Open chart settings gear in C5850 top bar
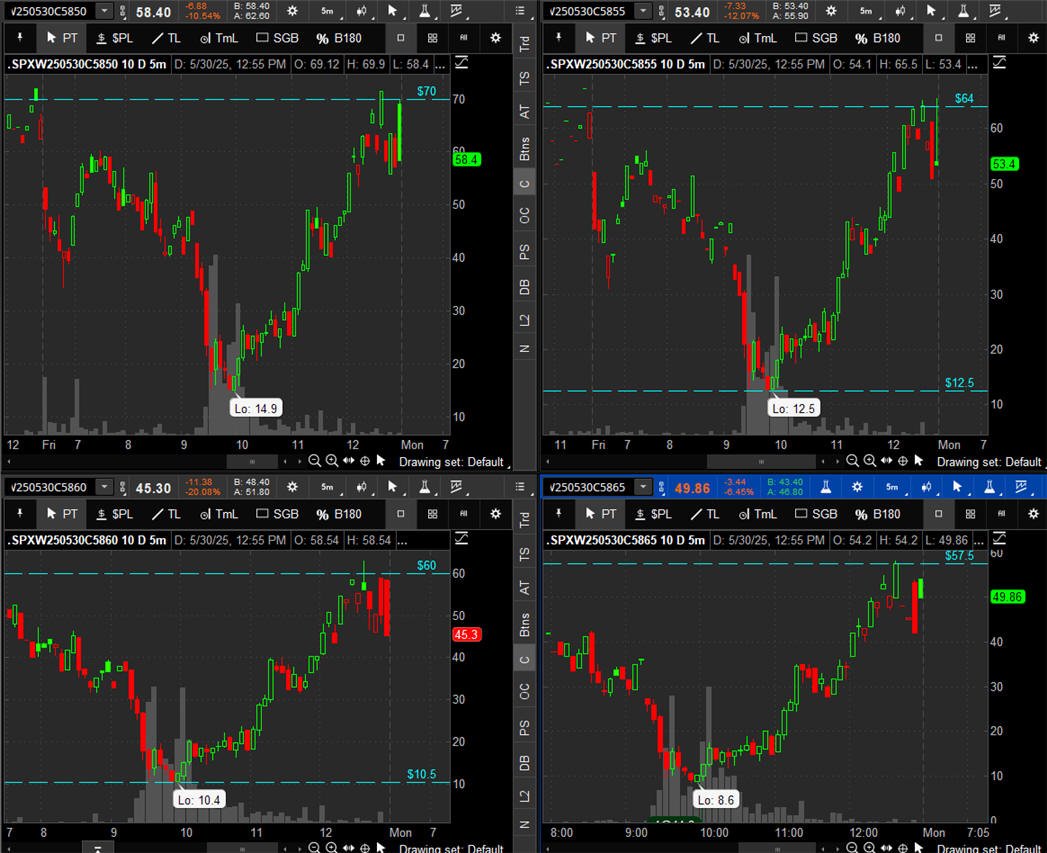The image size is (1047, 853). [292, 11]
